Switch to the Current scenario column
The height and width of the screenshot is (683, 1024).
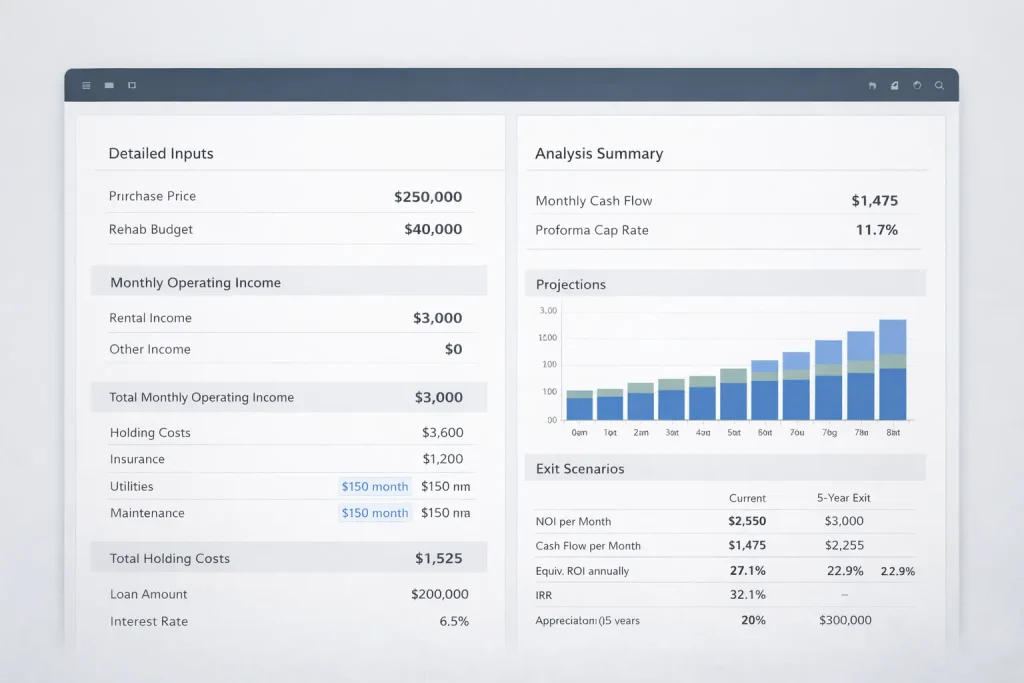(x=747, y=498)
